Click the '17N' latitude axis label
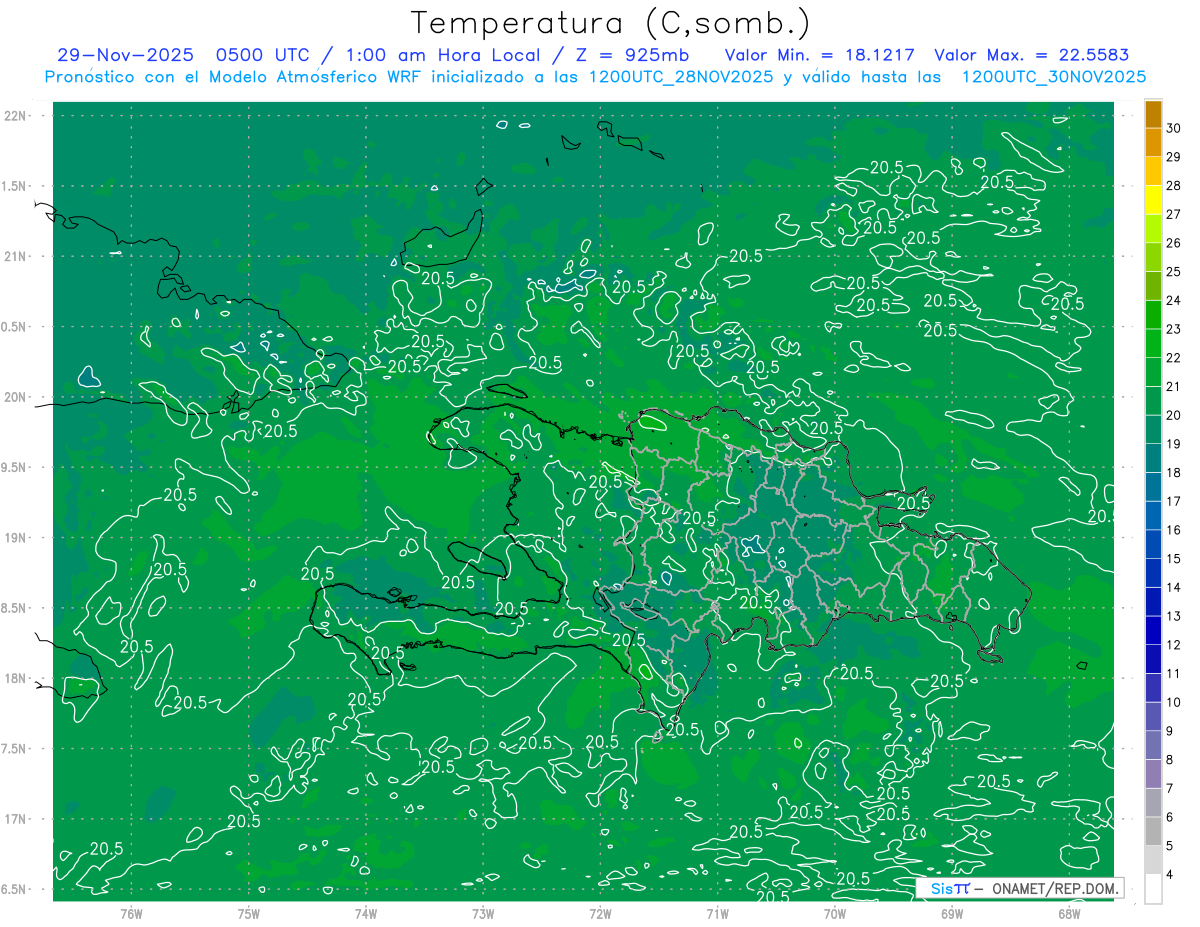 (14, 819)
